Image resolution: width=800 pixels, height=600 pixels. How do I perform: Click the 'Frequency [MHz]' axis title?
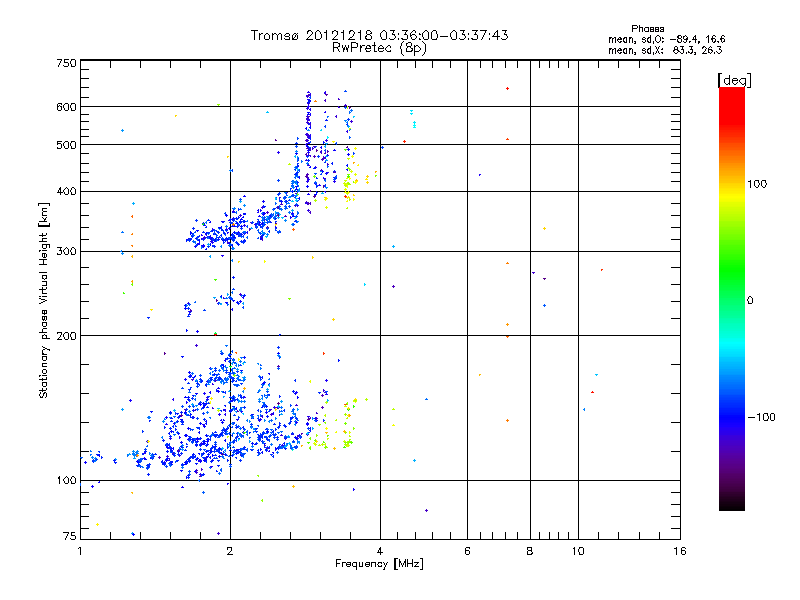379,564
